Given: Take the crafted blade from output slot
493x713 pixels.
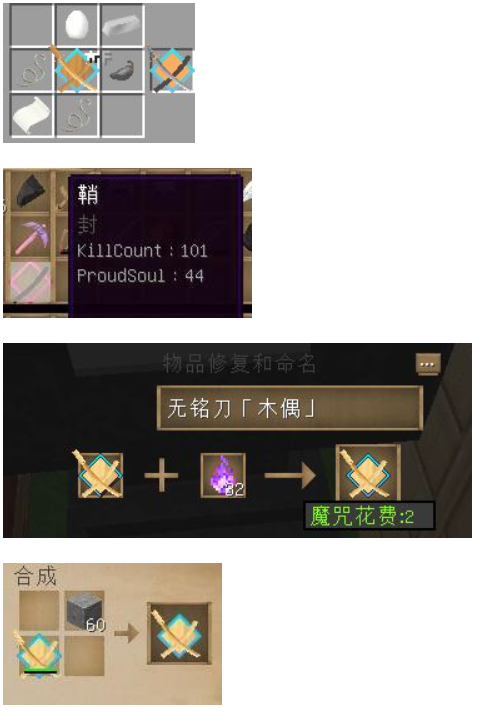Looking at the screenshot, I should tap(171, 70).
